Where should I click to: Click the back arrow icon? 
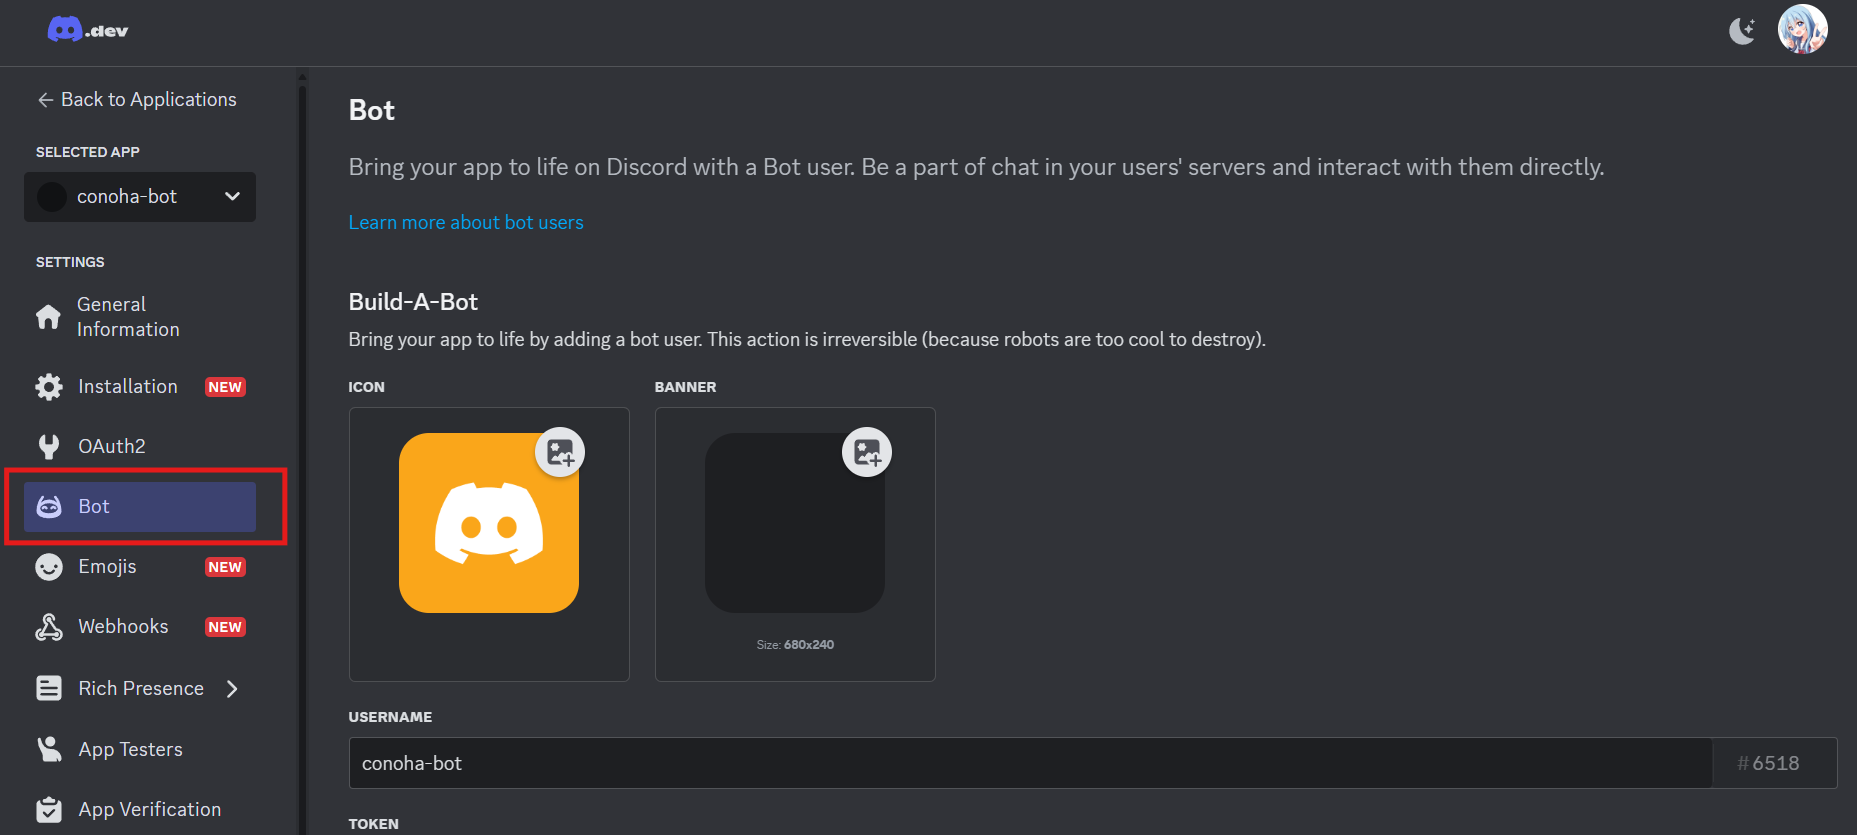click(x=45, y=100)
